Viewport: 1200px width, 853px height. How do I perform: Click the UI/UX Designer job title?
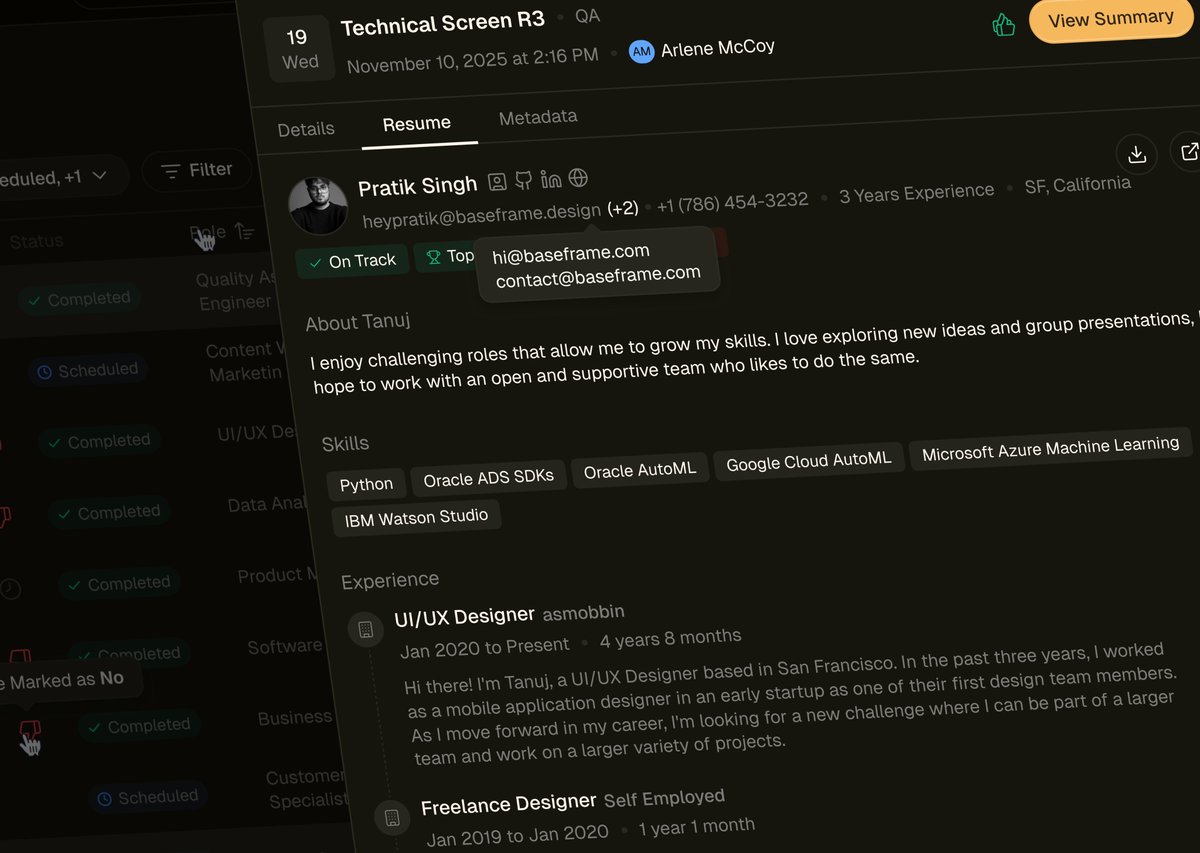464,617
